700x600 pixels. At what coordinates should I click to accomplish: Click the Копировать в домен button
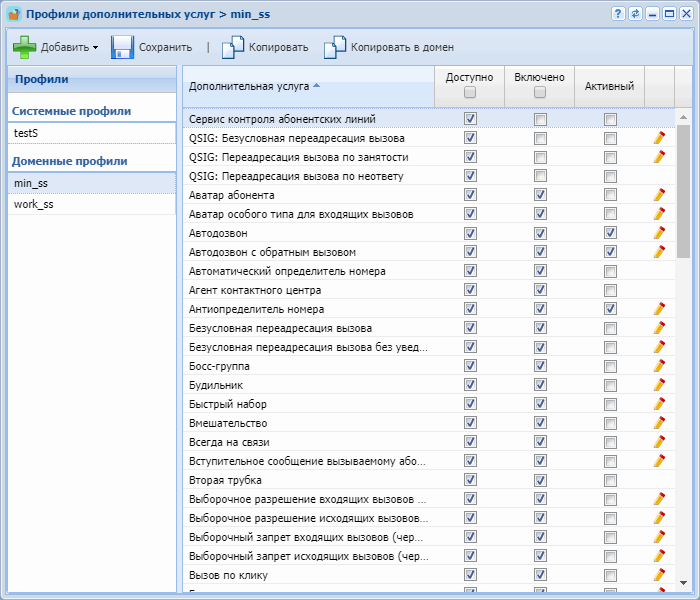[401, 47]
